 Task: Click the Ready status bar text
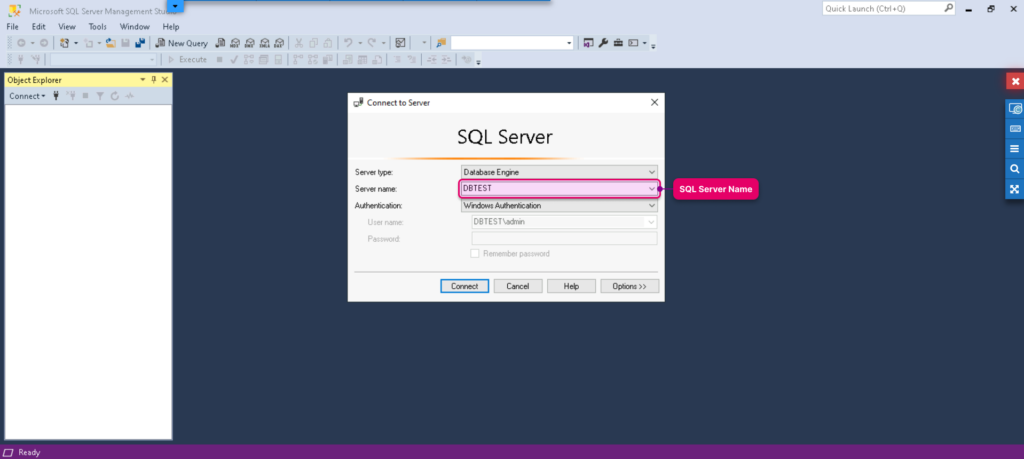[x=29, y=452]
